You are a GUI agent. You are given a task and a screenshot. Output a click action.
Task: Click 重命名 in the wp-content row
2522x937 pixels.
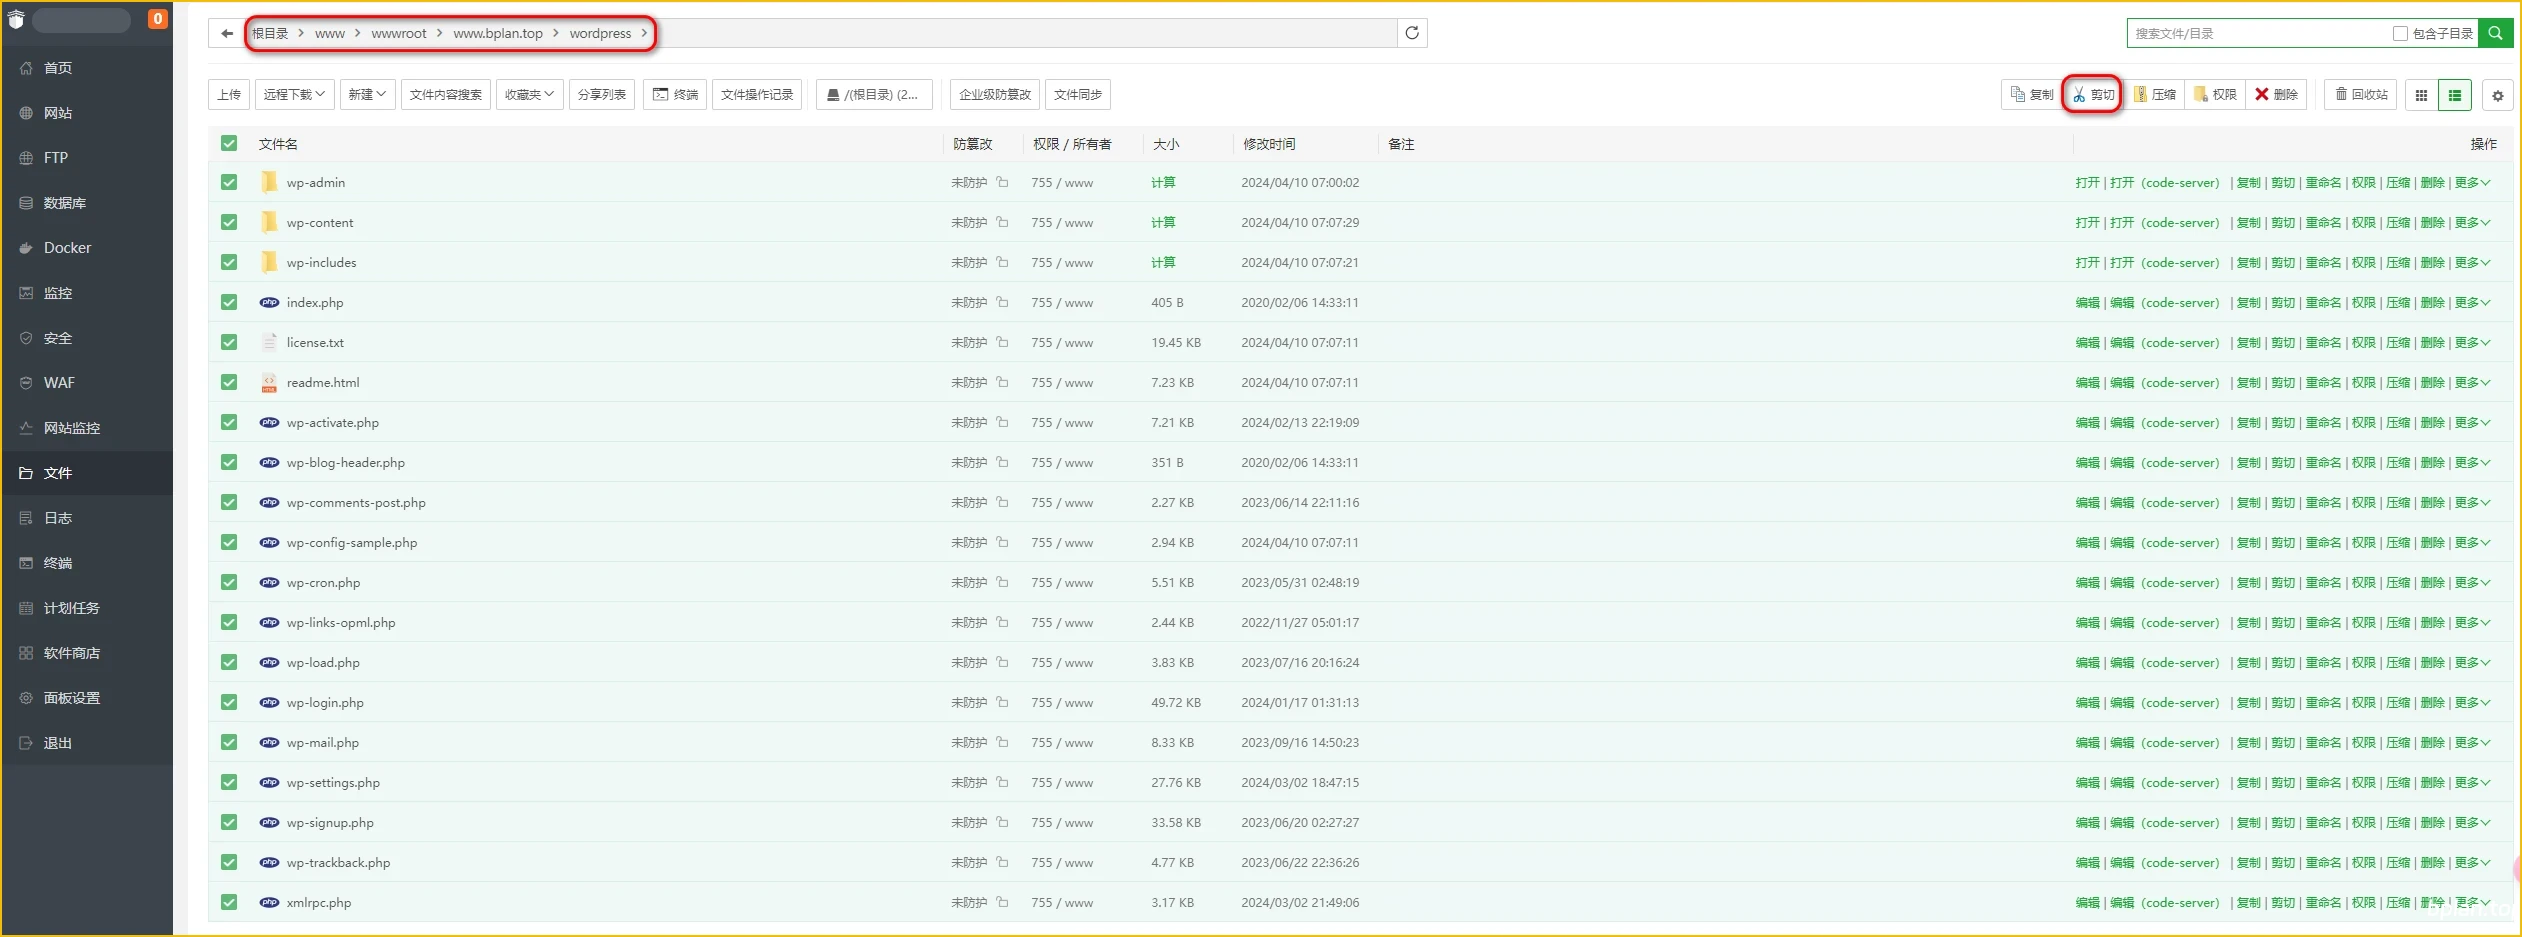pos(2323,222)
